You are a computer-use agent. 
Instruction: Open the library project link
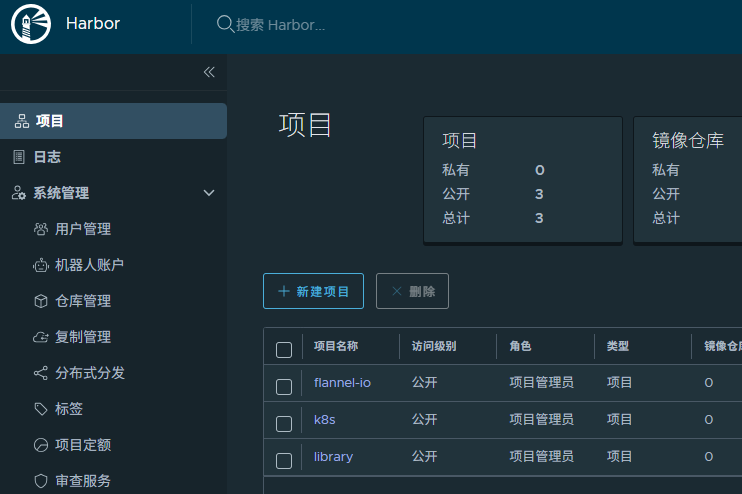coord(333,457)
